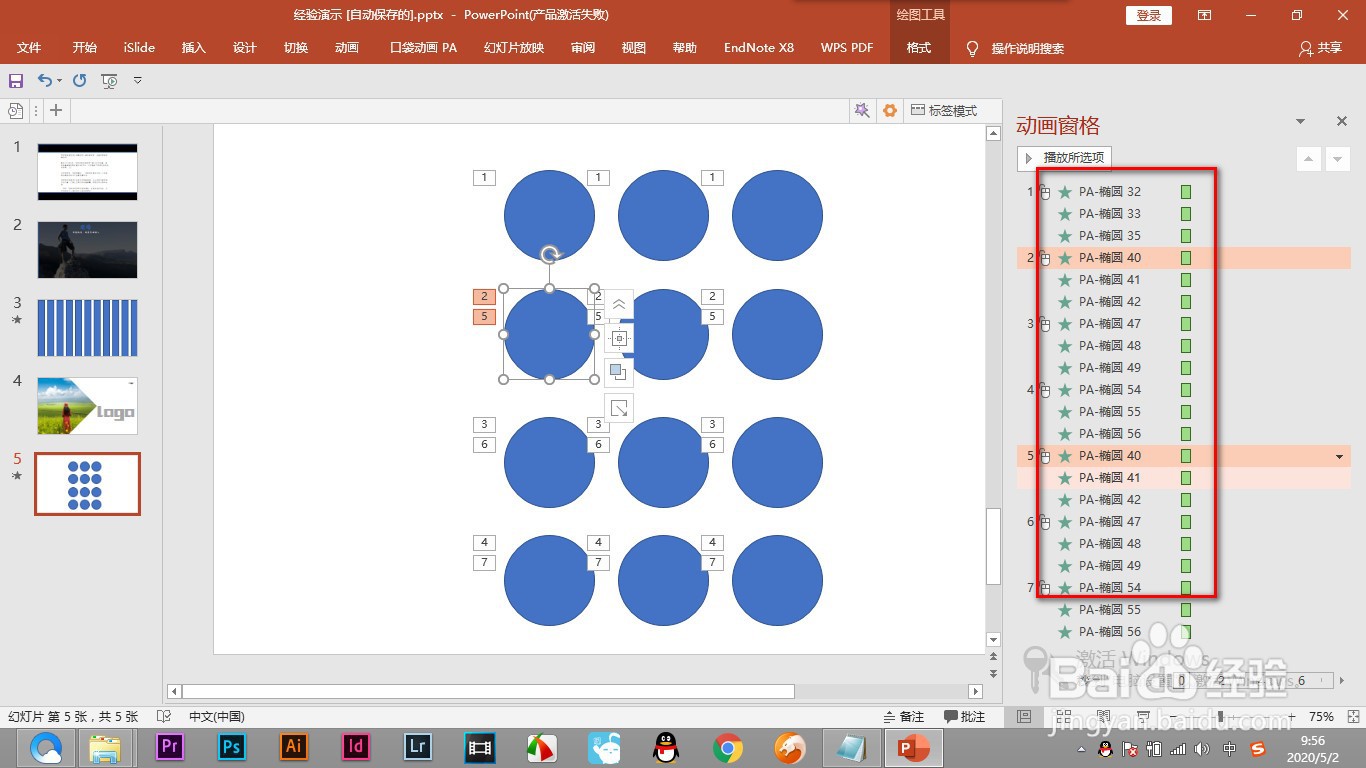
Task: Click animation tag 5 on selected circle
Action: [484, 317]
